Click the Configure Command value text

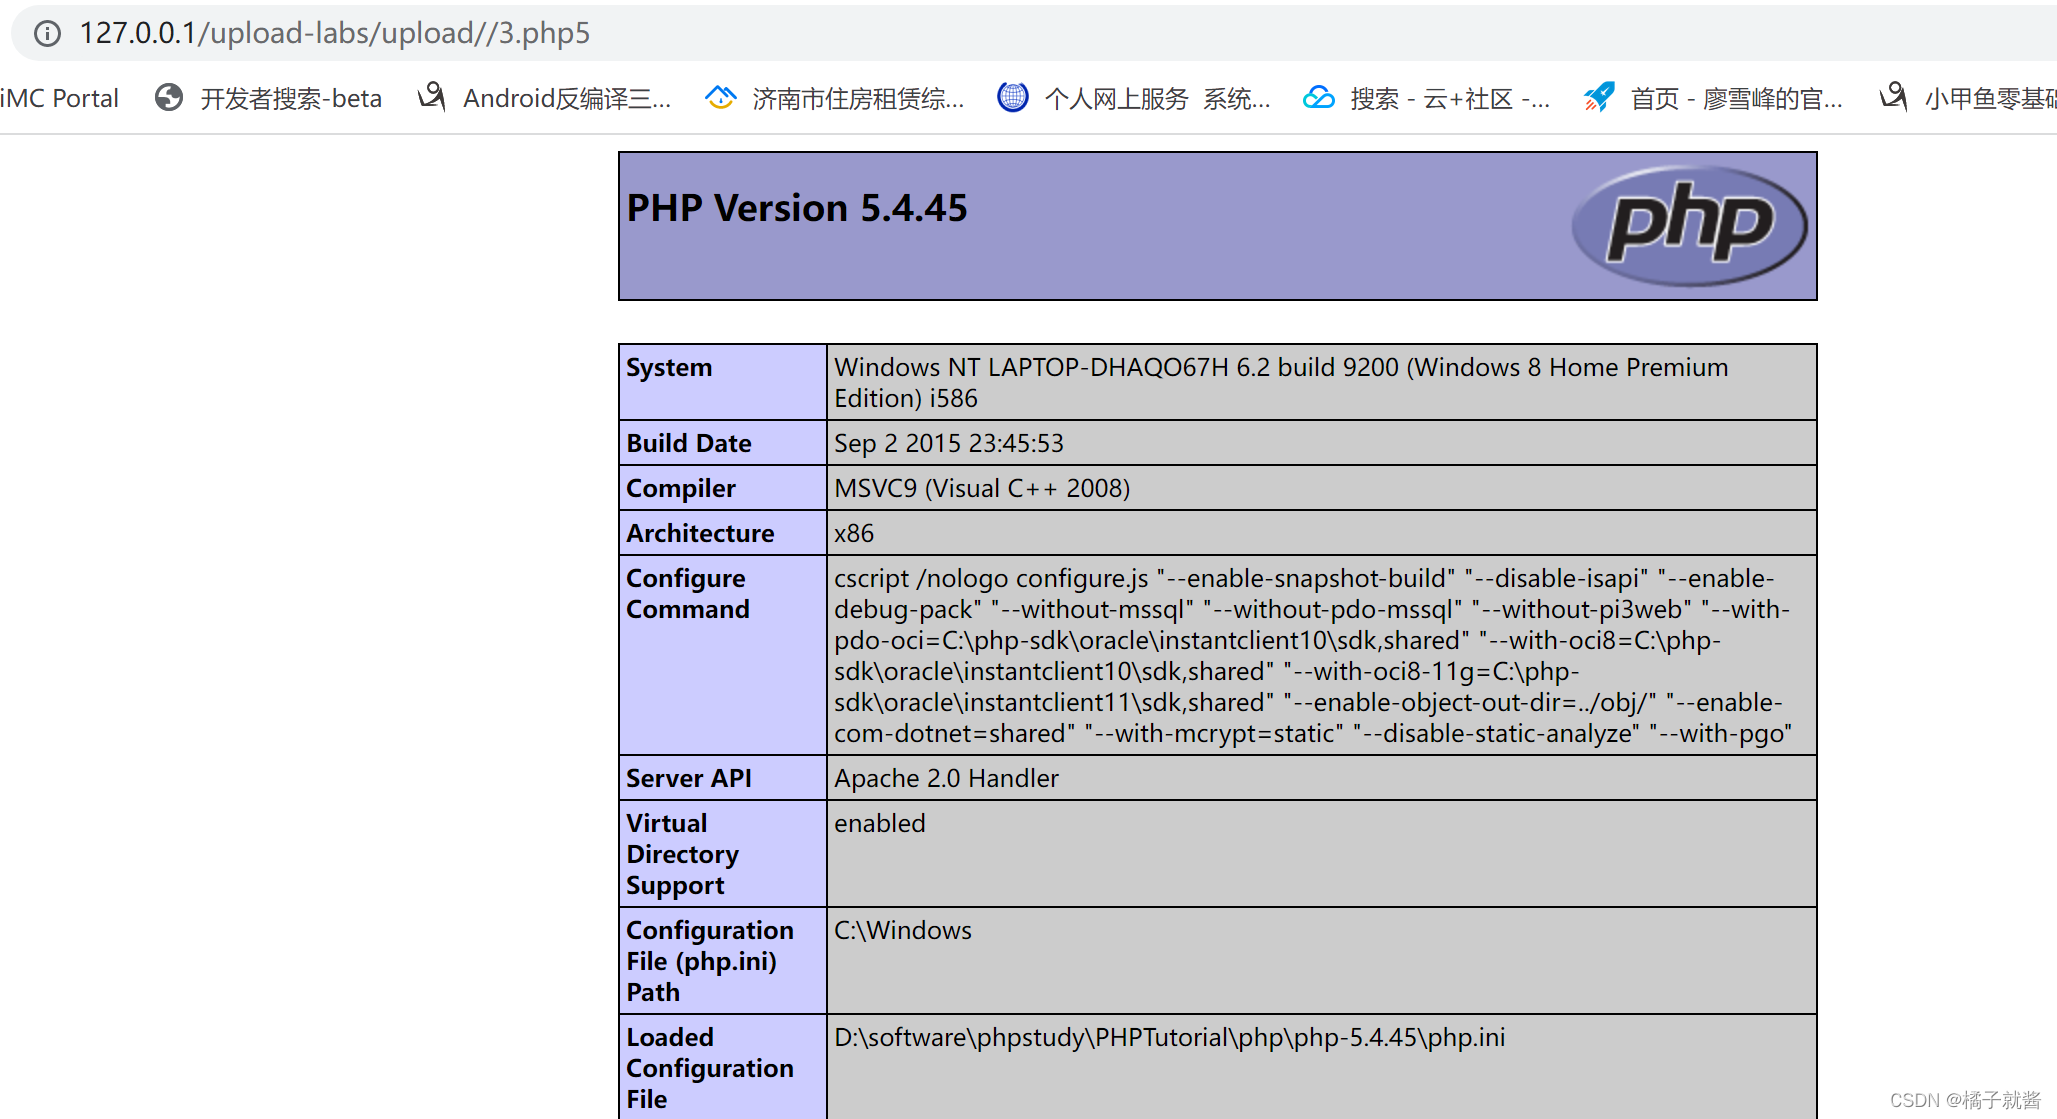1312,655
